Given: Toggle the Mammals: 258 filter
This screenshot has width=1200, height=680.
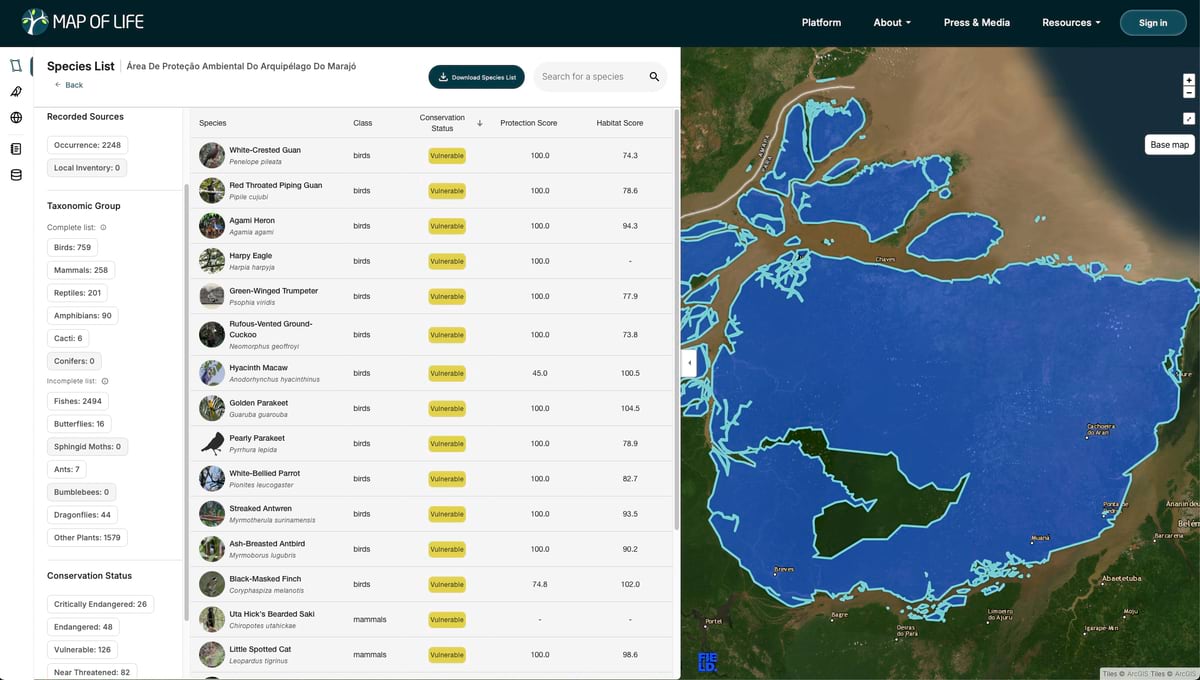Looking at the screenshot, I should (x=81, y=270).
